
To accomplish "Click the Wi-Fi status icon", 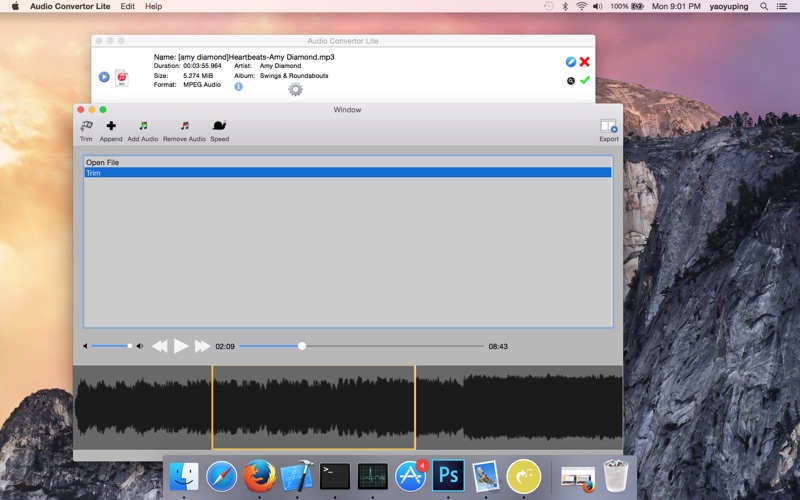I will pyautogui.click(x=581, y=6).
